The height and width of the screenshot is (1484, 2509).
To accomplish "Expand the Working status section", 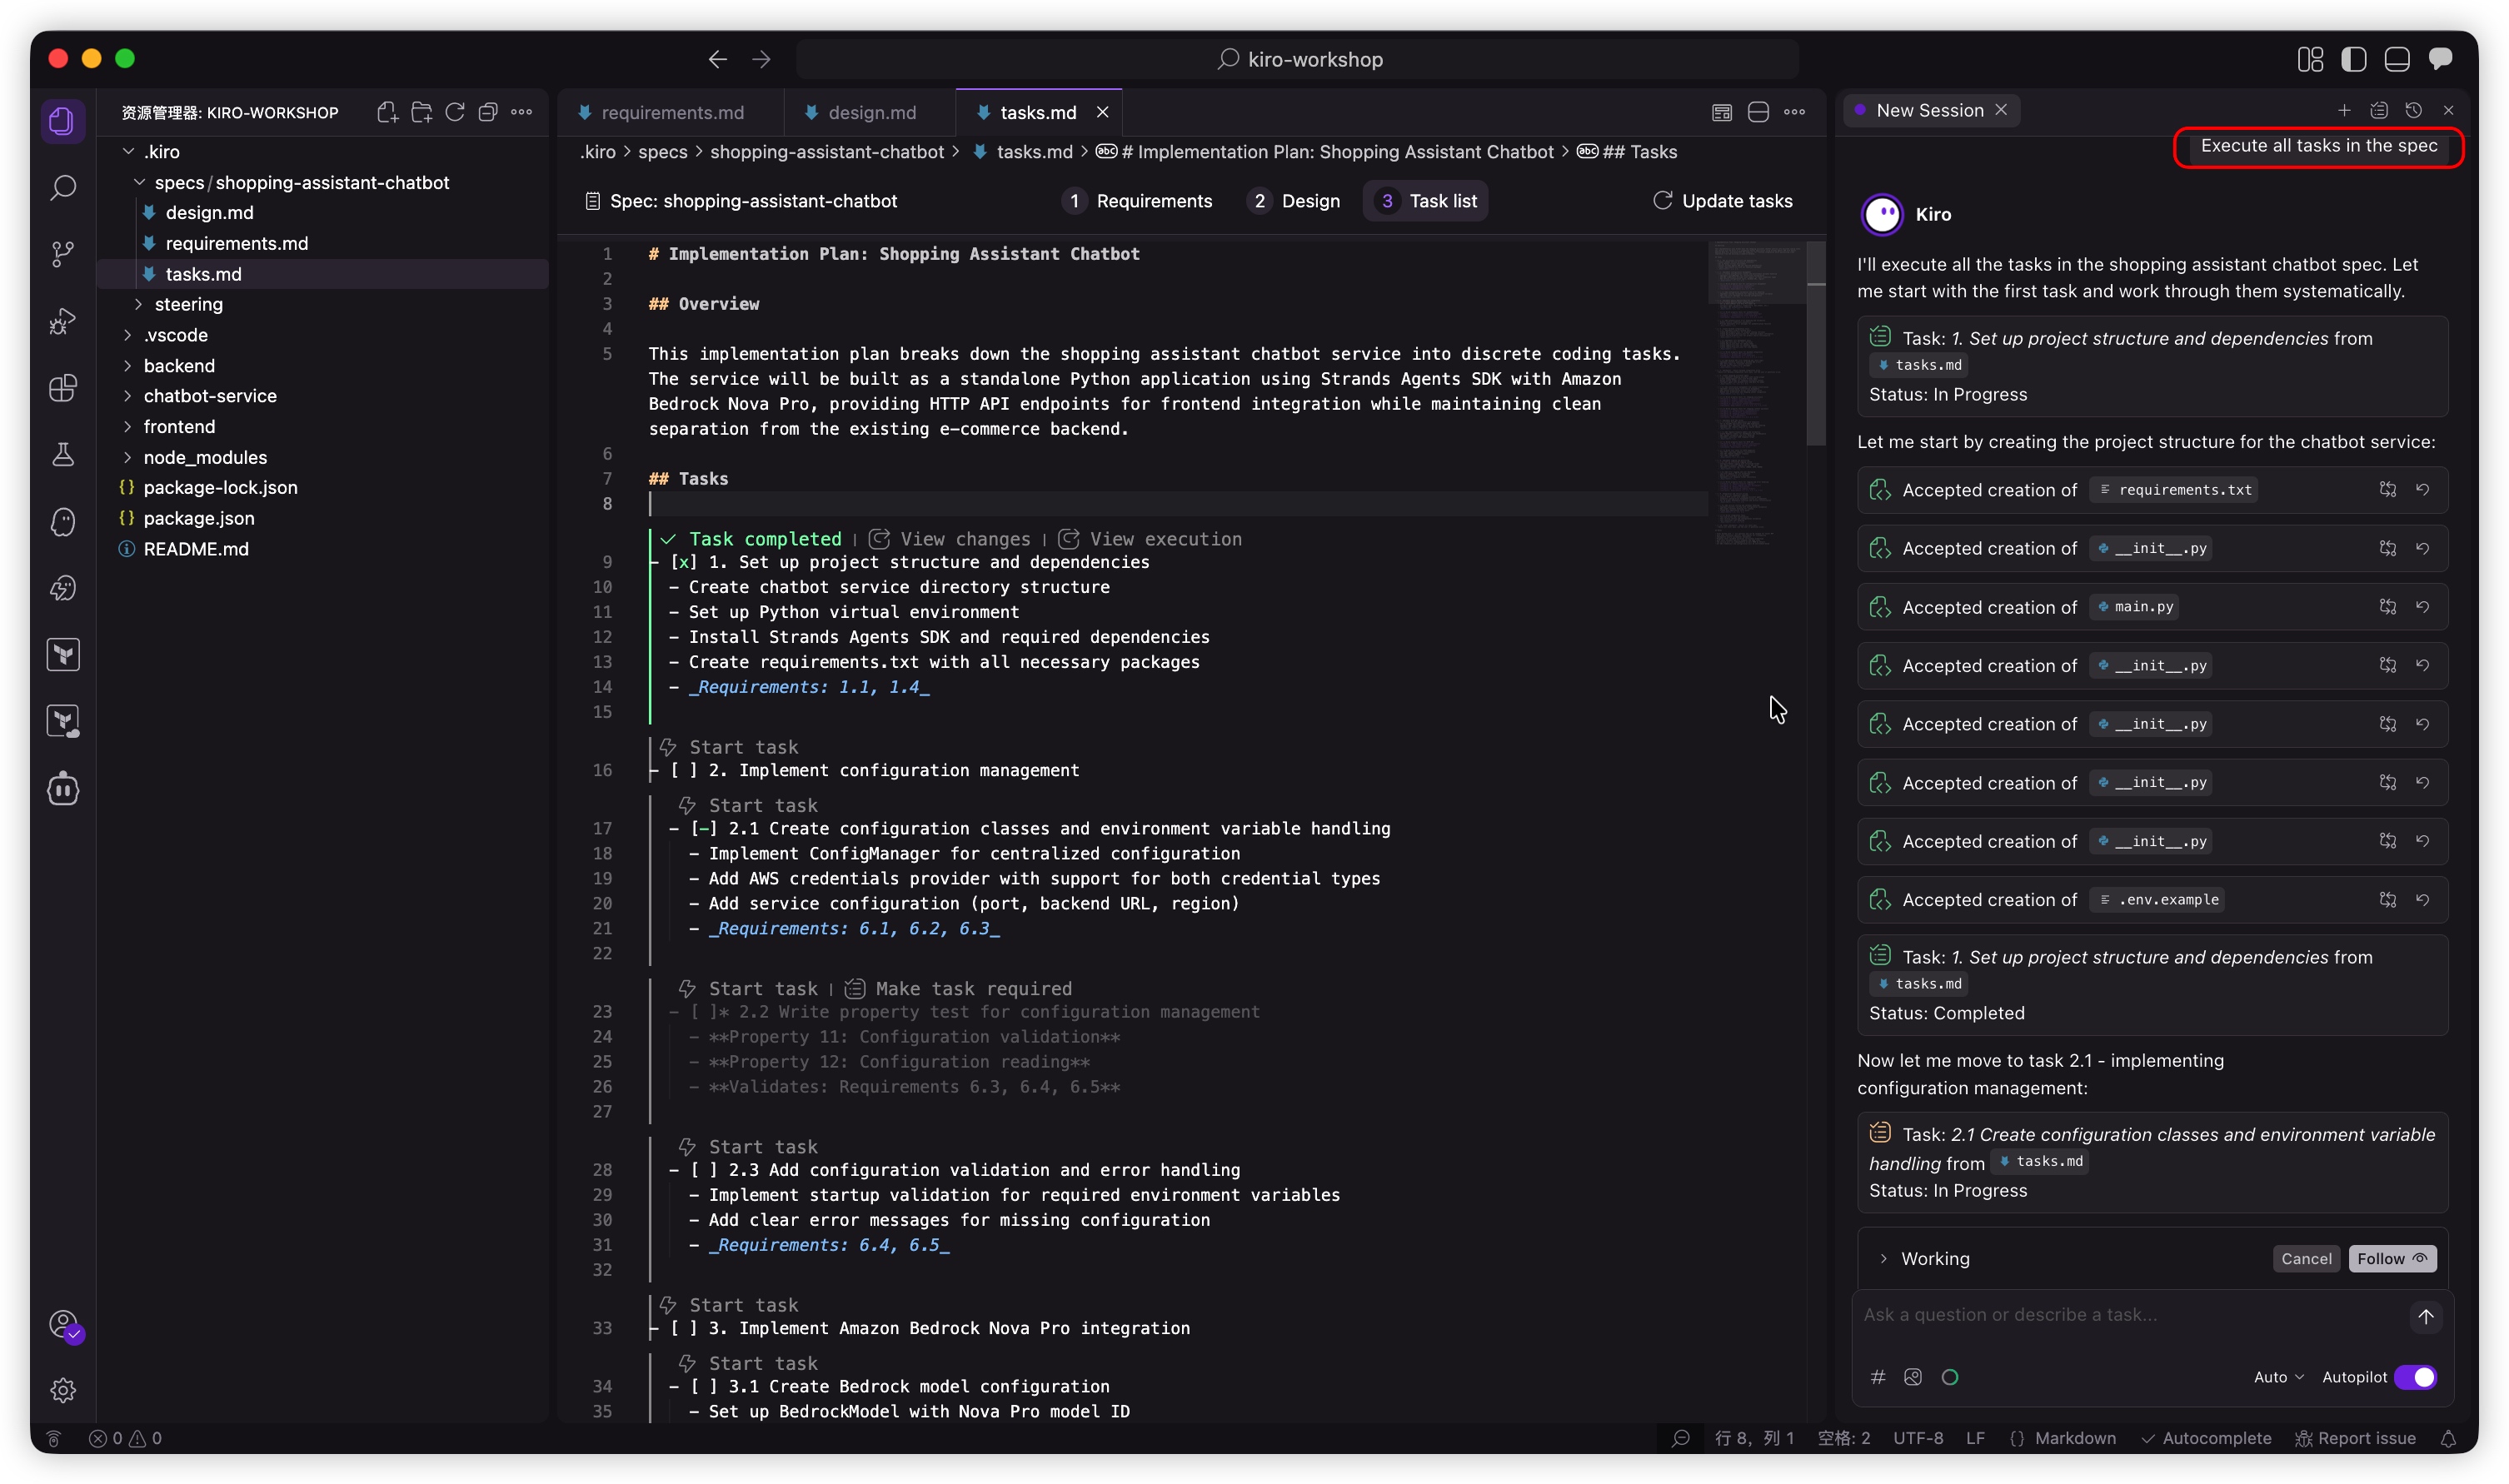I will point(1883,1258).
